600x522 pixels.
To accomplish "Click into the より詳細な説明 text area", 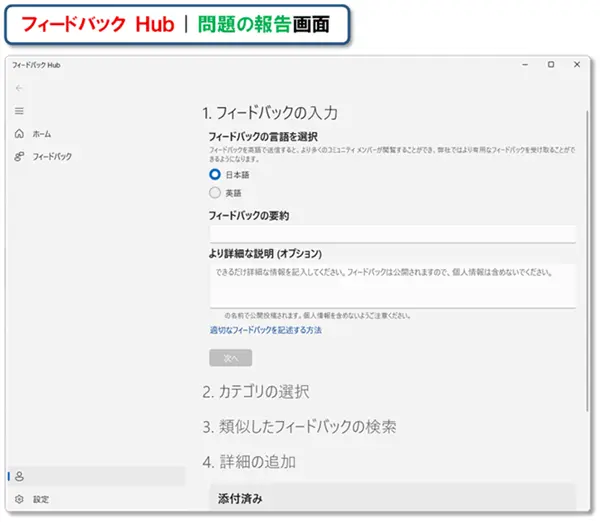I will click(391, 285).
